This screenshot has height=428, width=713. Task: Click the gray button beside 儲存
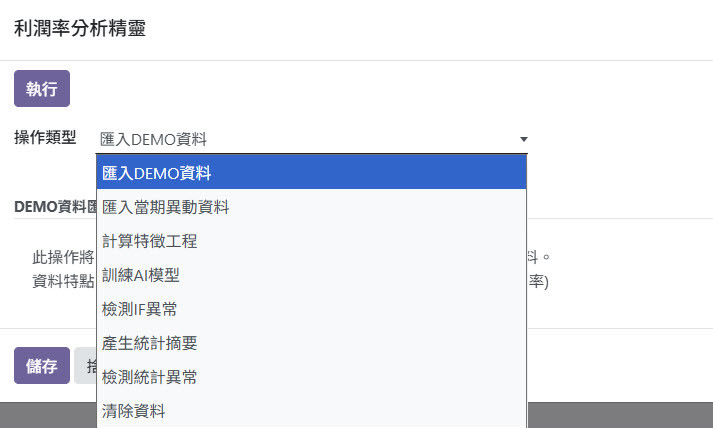click(x=85, y=366)
